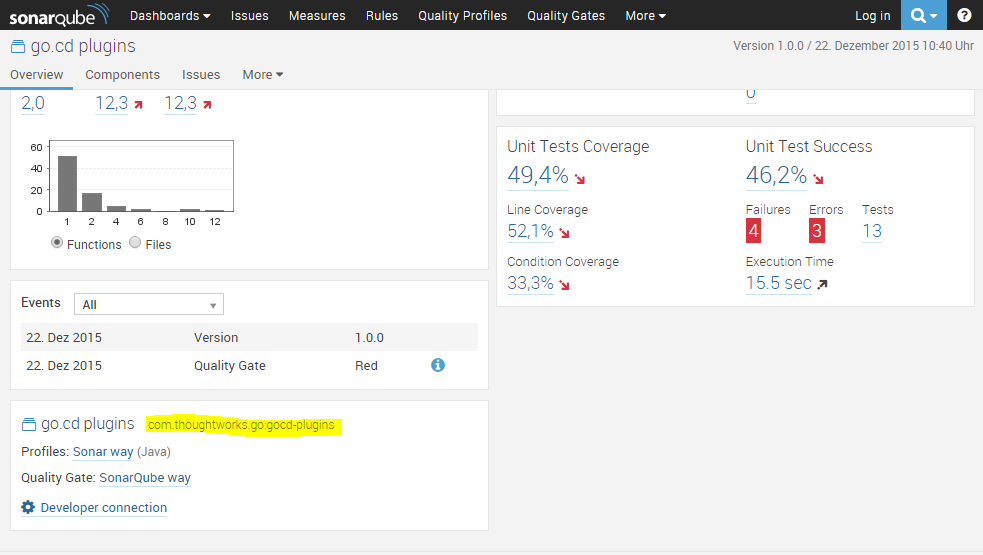Select the Files radio button
The height and width of the screenshot is (555, 983).
[135, 243]
